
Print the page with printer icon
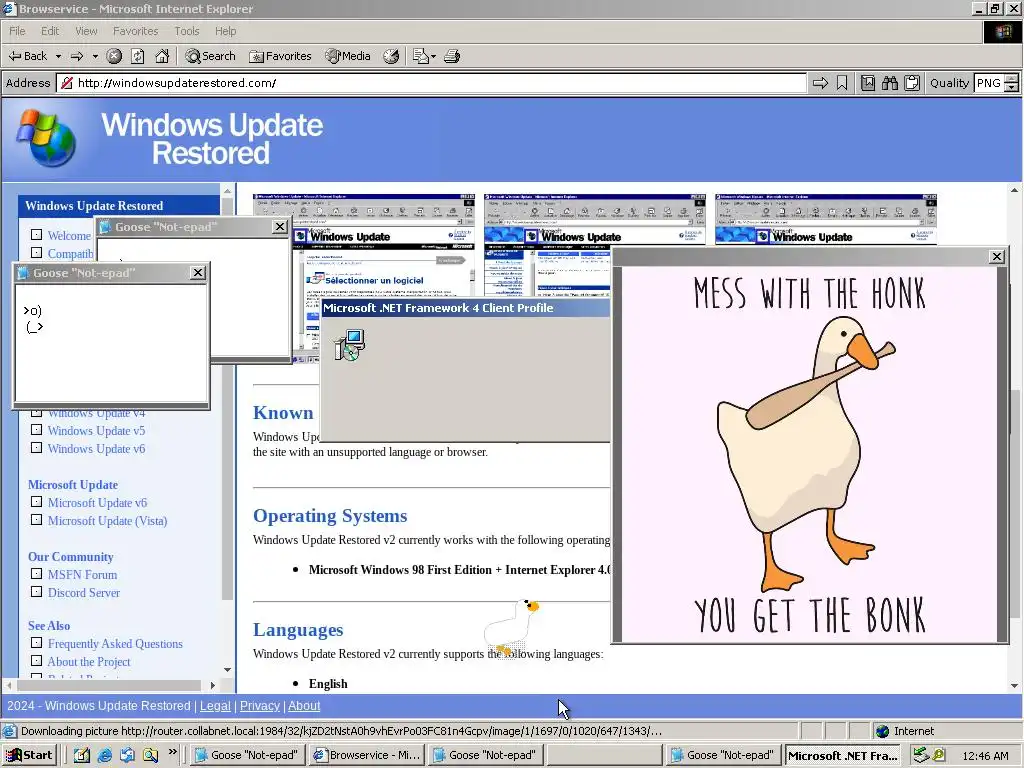452,56
